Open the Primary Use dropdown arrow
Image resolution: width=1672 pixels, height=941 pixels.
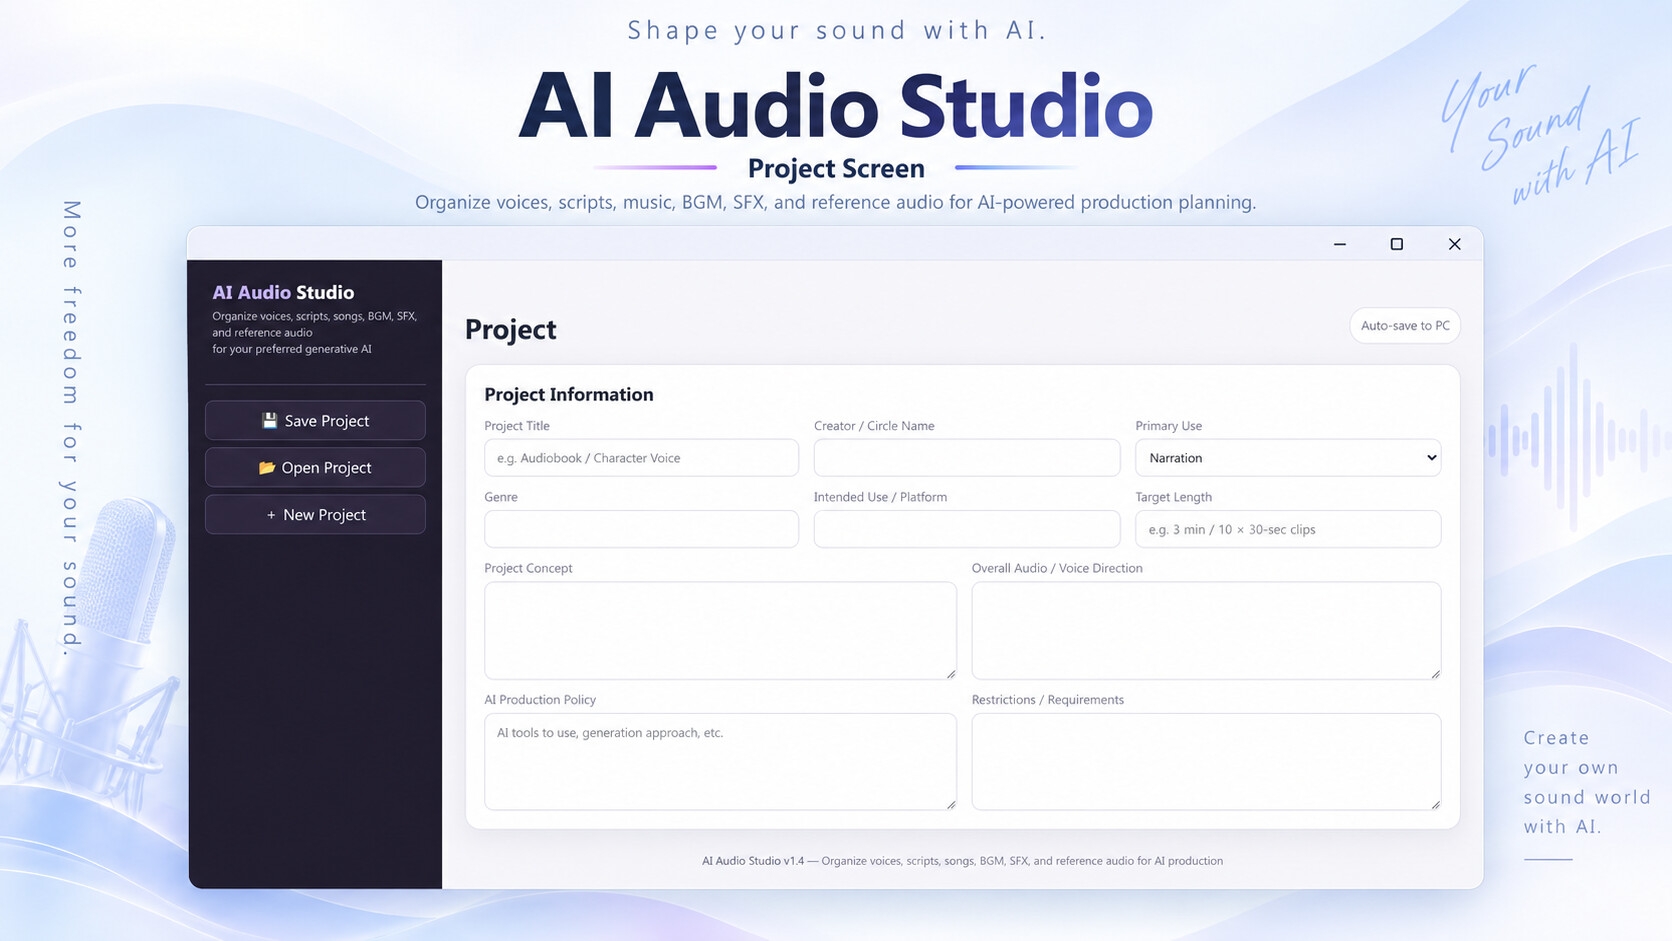1431,458
